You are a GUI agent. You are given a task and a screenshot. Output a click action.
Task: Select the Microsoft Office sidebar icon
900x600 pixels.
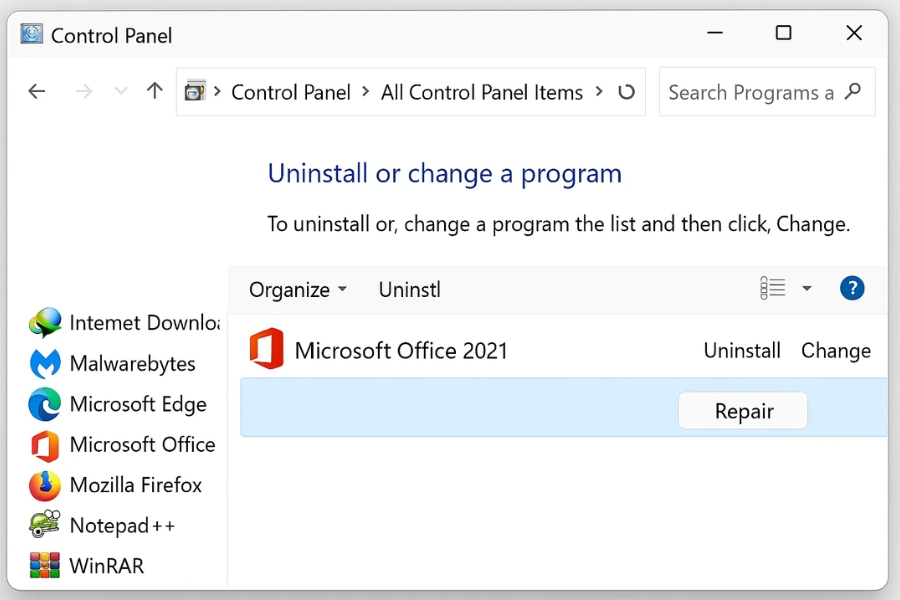click(45, 445)
